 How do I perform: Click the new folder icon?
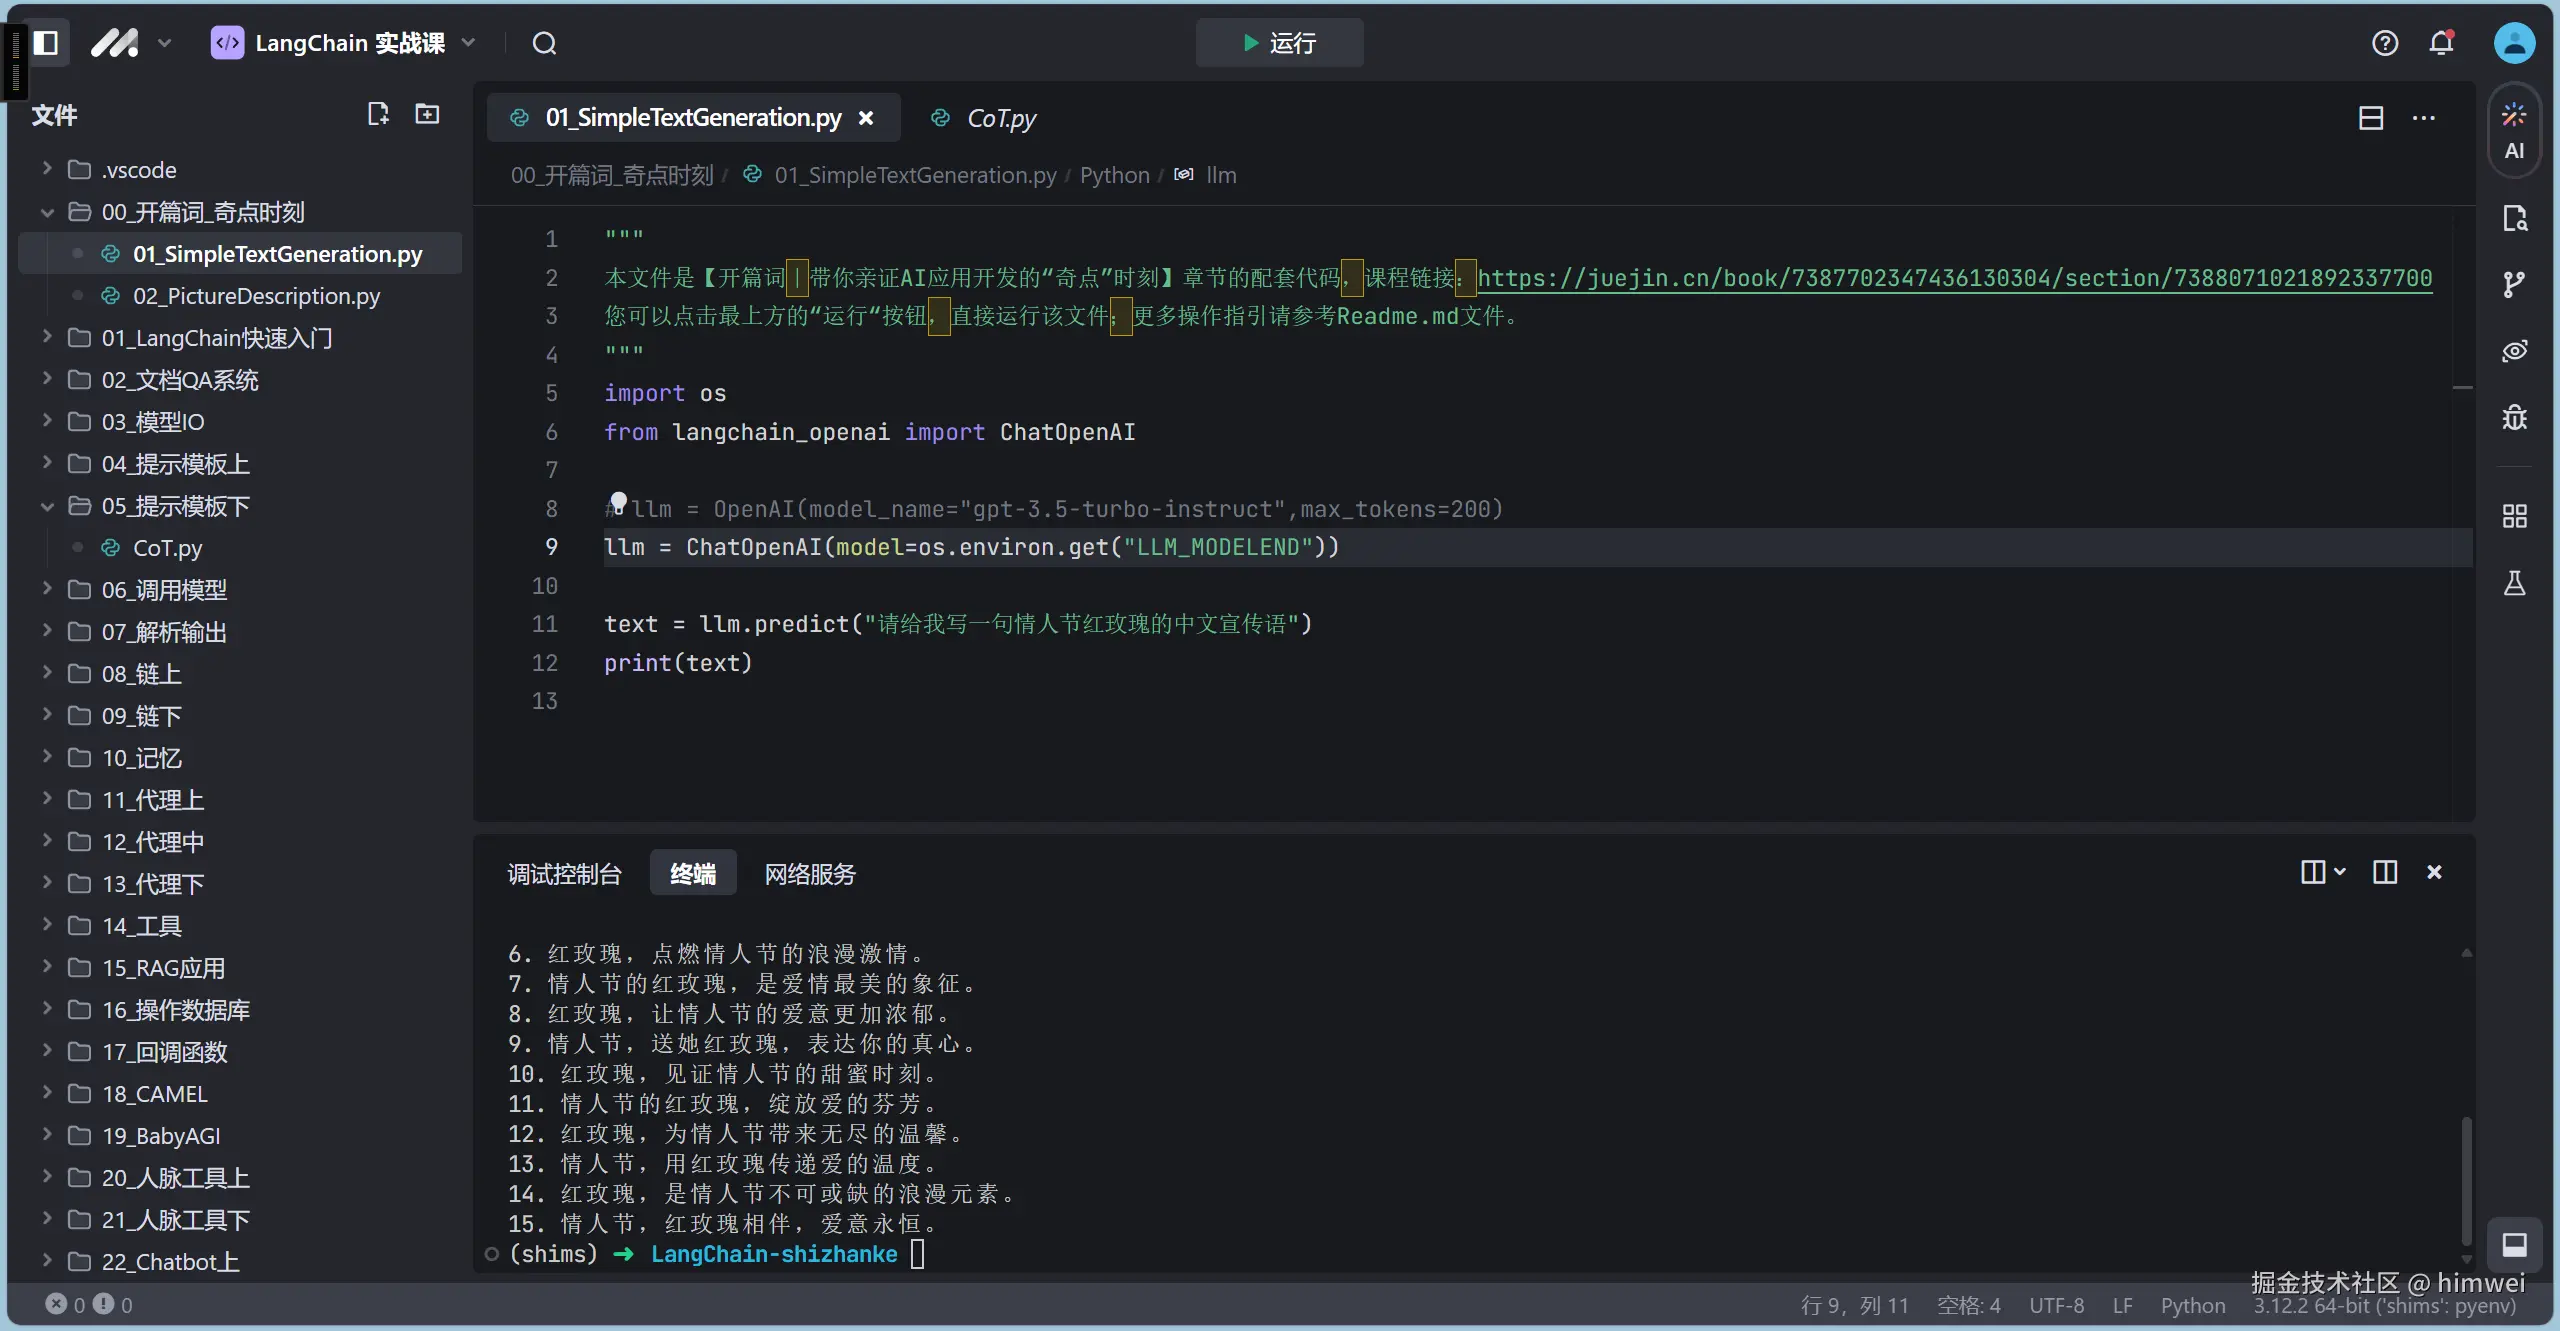click(427, 114)
